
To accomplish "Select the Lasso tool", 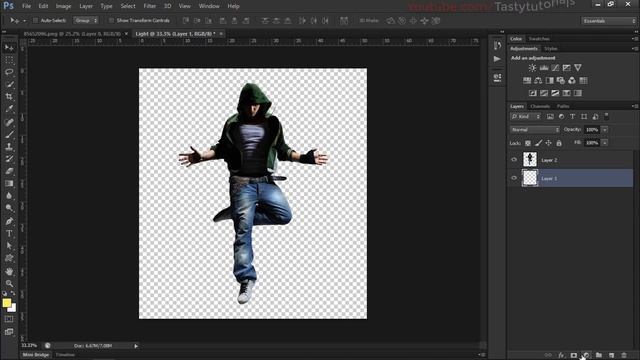I will [x=9, y=72].
